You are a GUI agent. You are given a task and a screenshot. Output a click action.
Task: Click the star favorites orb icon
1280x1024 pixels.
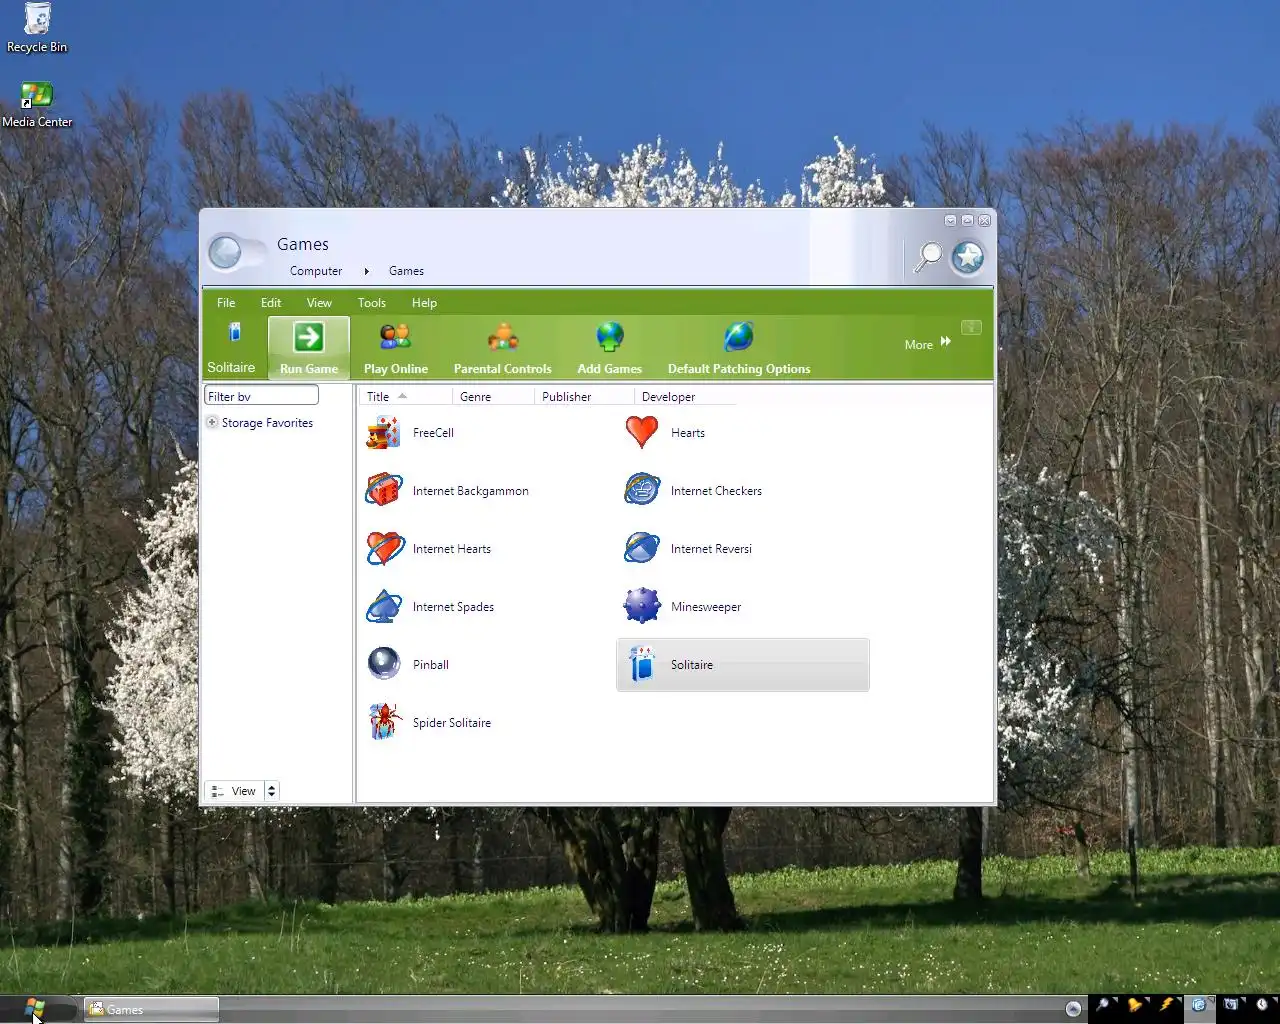(967, 258)
